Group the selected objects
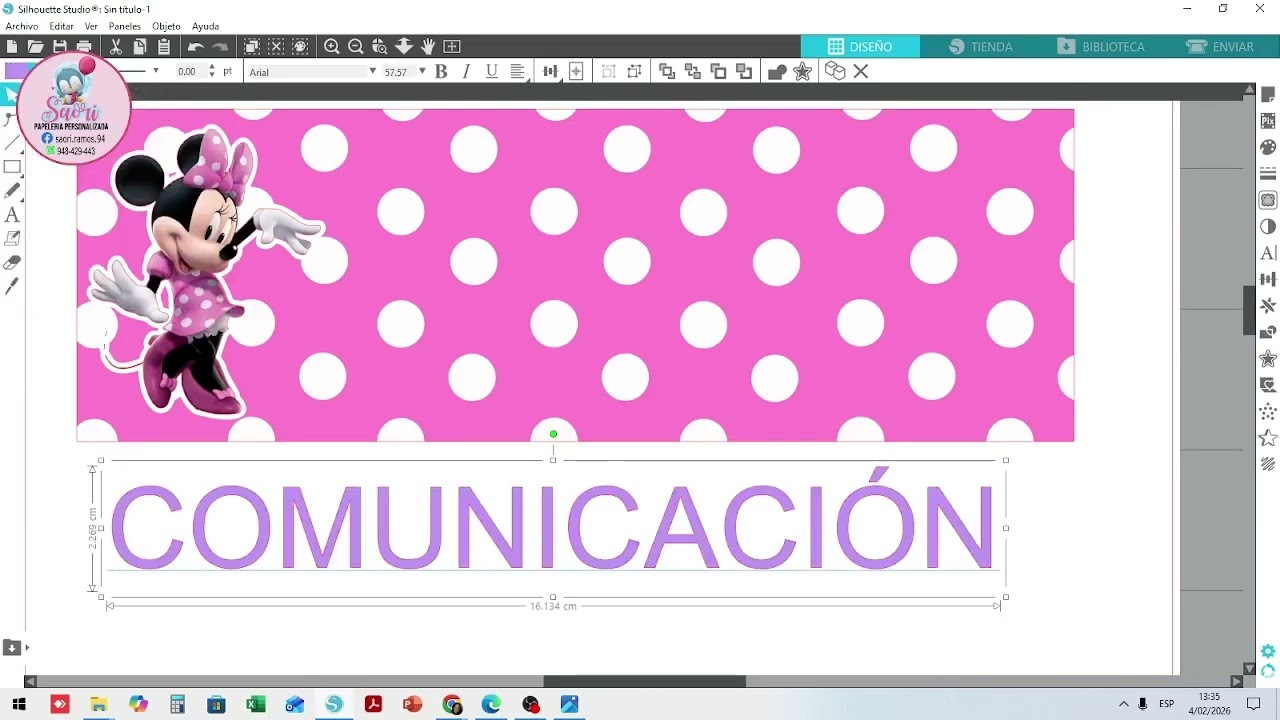 tap(609, 71)
